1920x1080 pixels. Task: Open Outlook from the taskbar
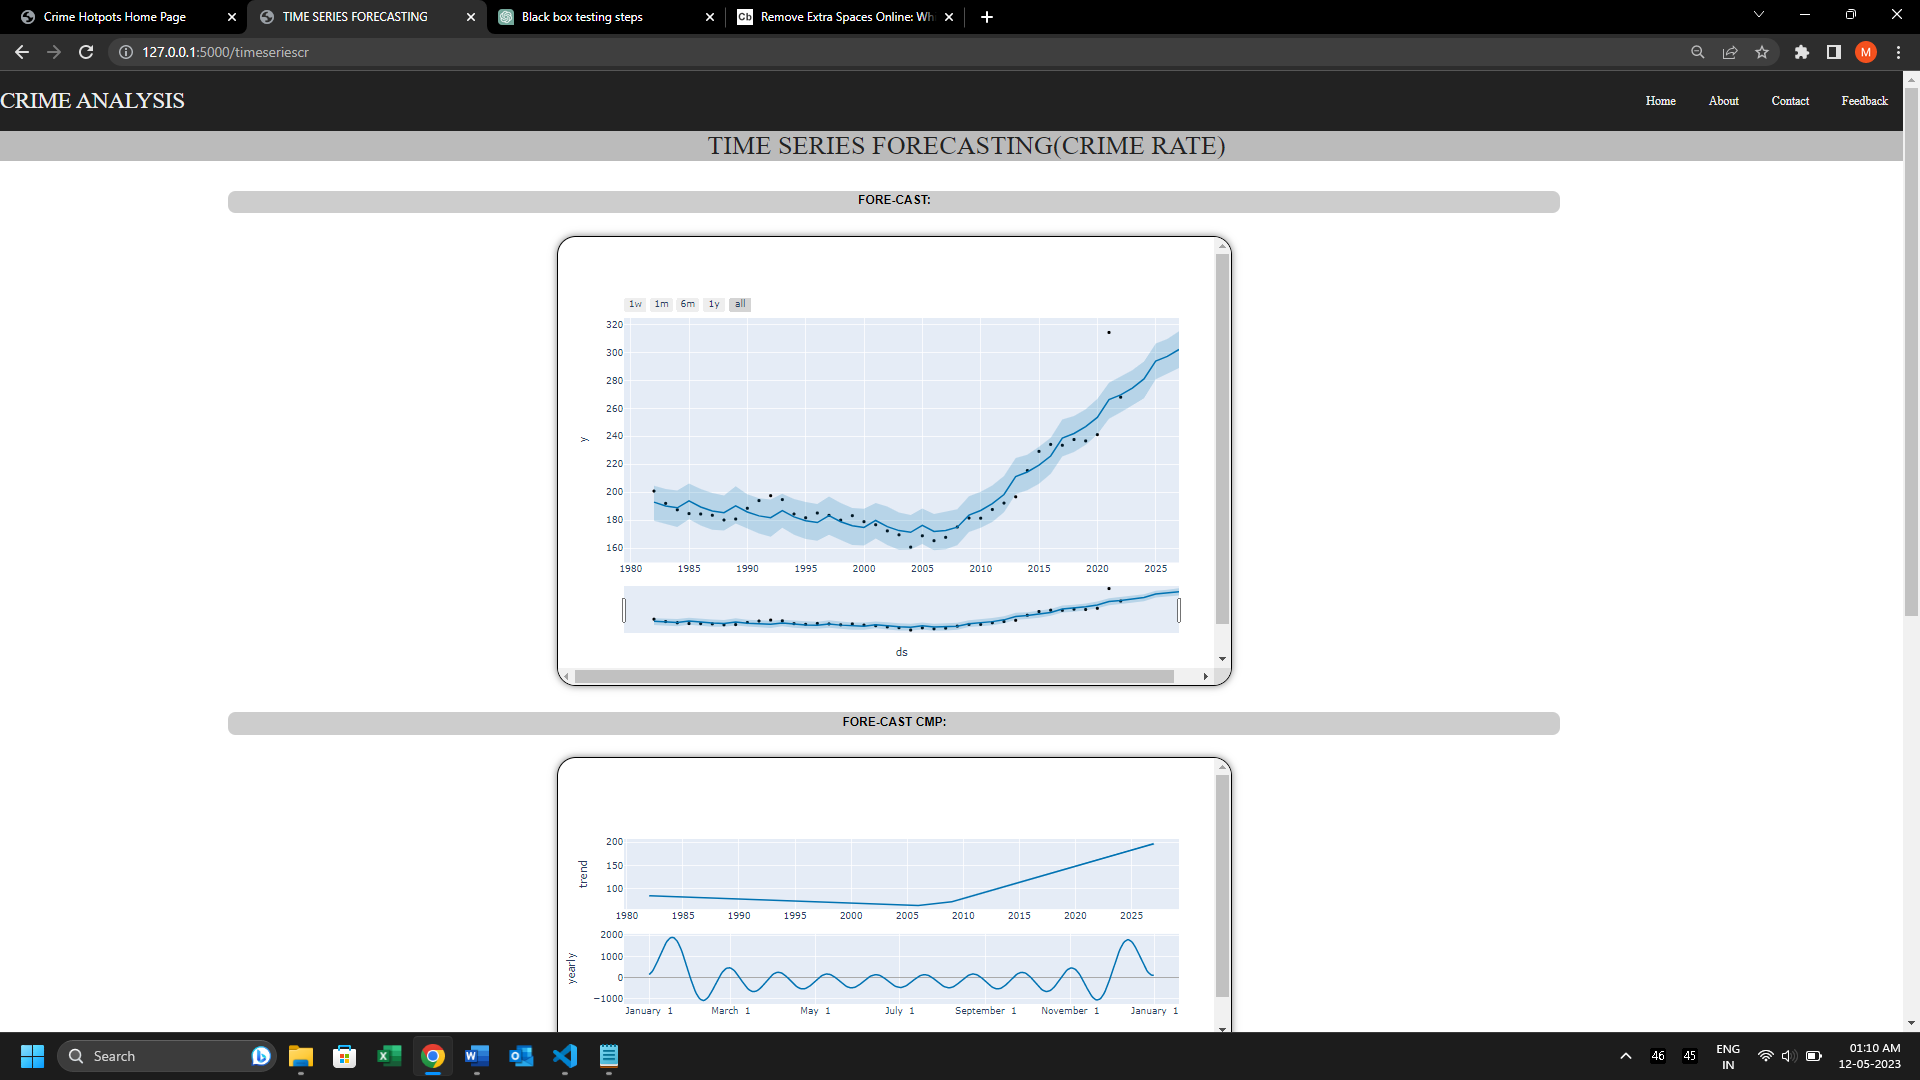[x=521, y=1056]
